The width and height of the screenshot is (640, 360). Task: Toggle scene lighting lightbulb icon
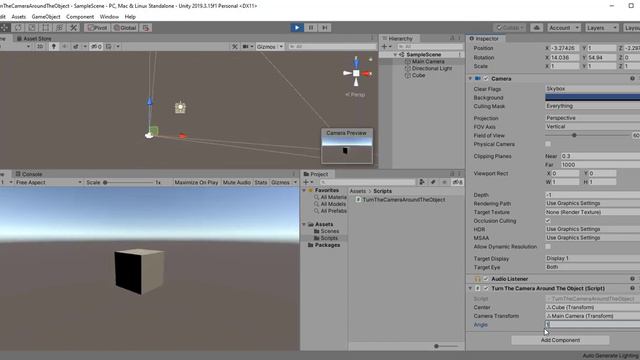coord(53,47)
